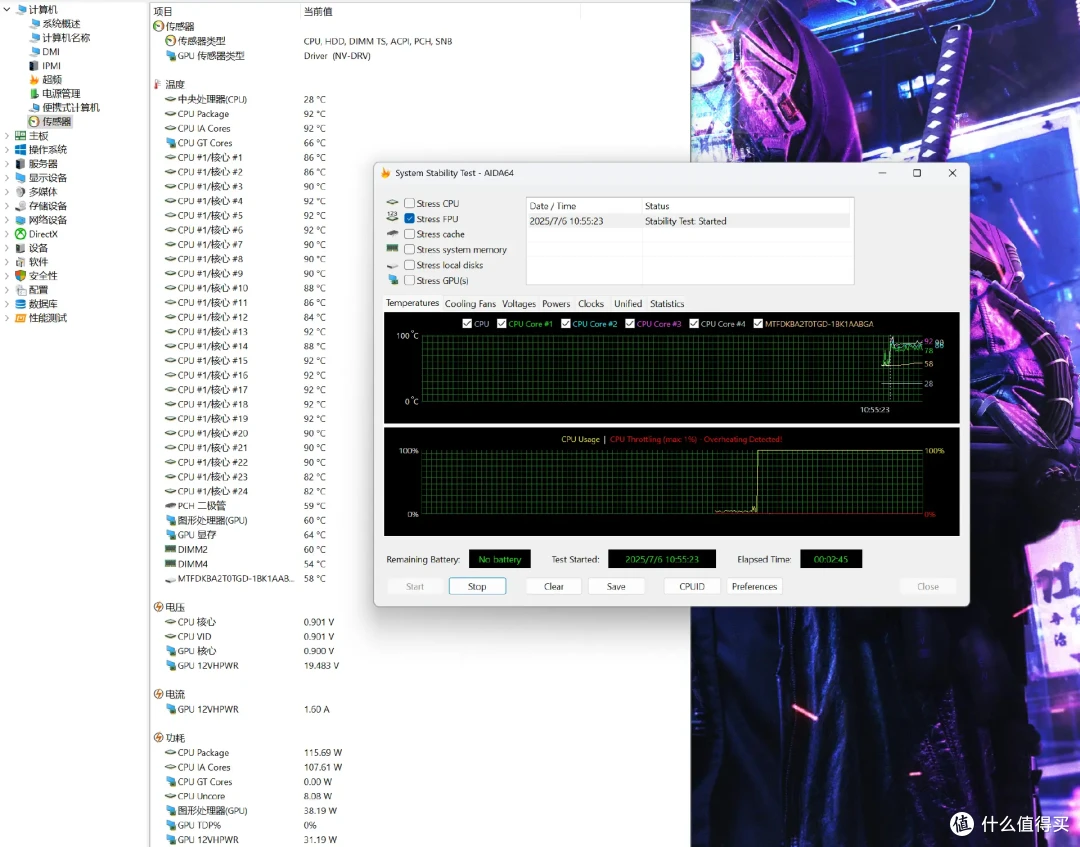
Task: Toggle the CPU graph legend checkbox
Action: coord(467,324)
